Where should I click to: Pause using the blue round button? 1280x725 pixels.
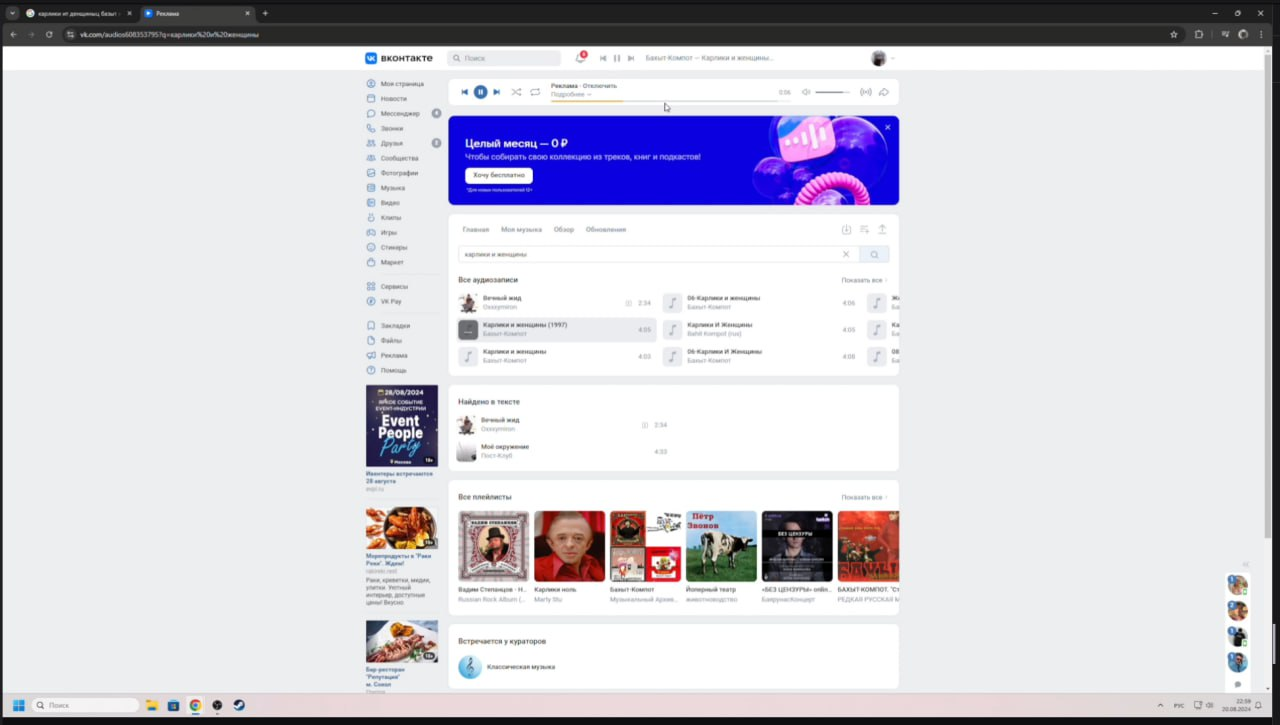480,92
